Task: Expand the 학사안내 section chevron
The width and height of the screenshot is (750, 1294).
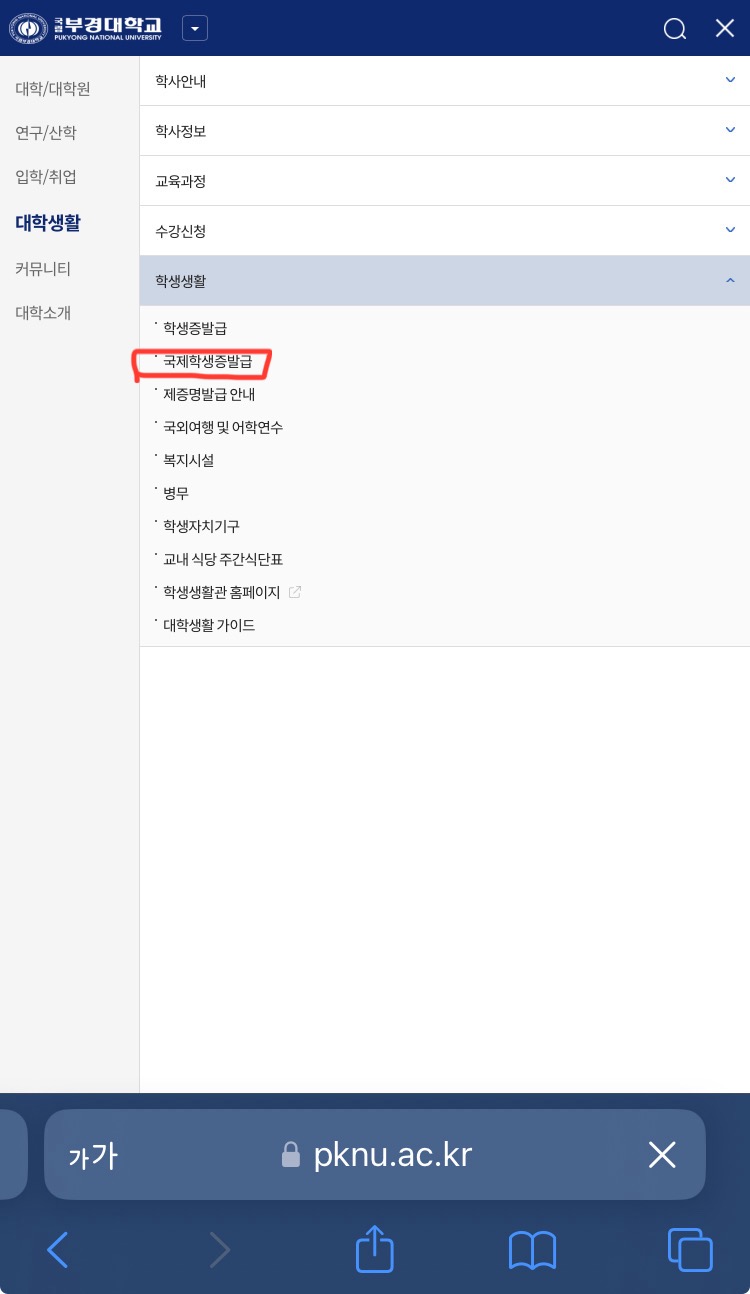Action: [730, 80]
